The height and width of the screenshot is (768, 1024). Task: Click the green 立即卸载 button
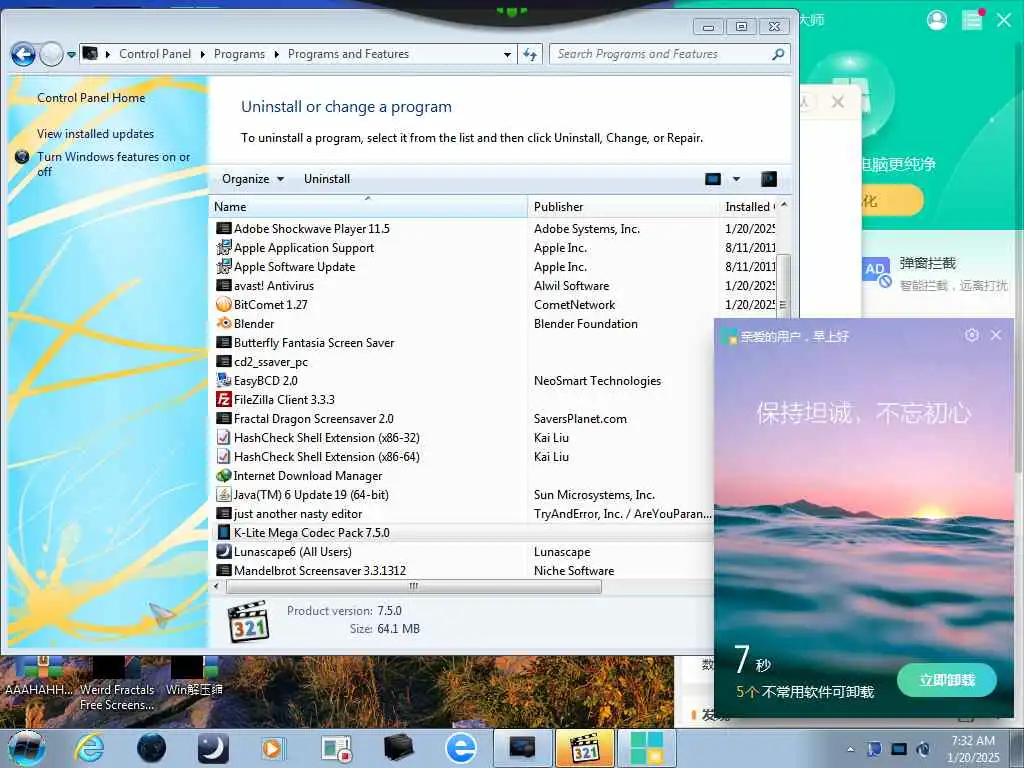click(947, 680)
